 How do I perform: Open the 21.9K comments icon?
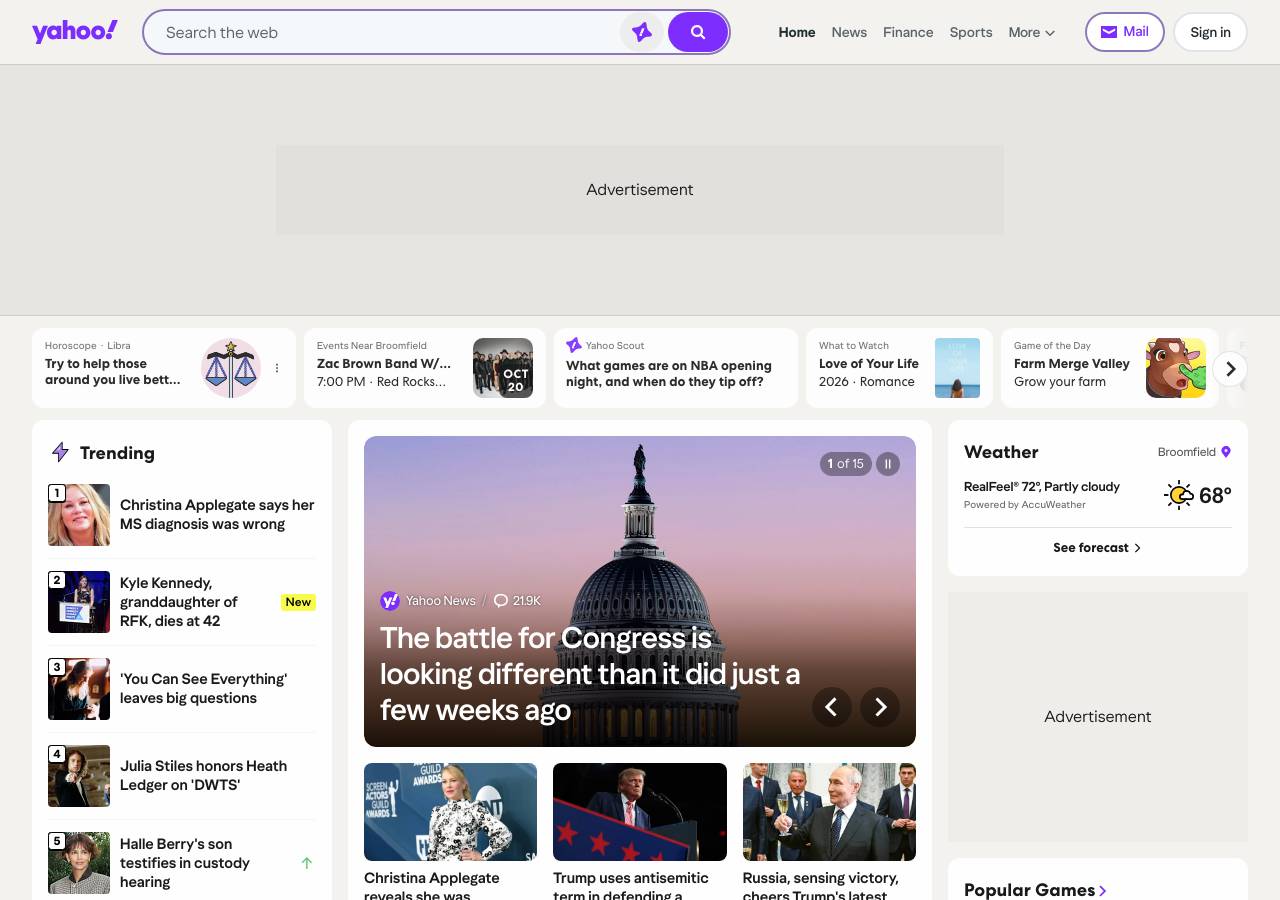[x=501, y=601]
